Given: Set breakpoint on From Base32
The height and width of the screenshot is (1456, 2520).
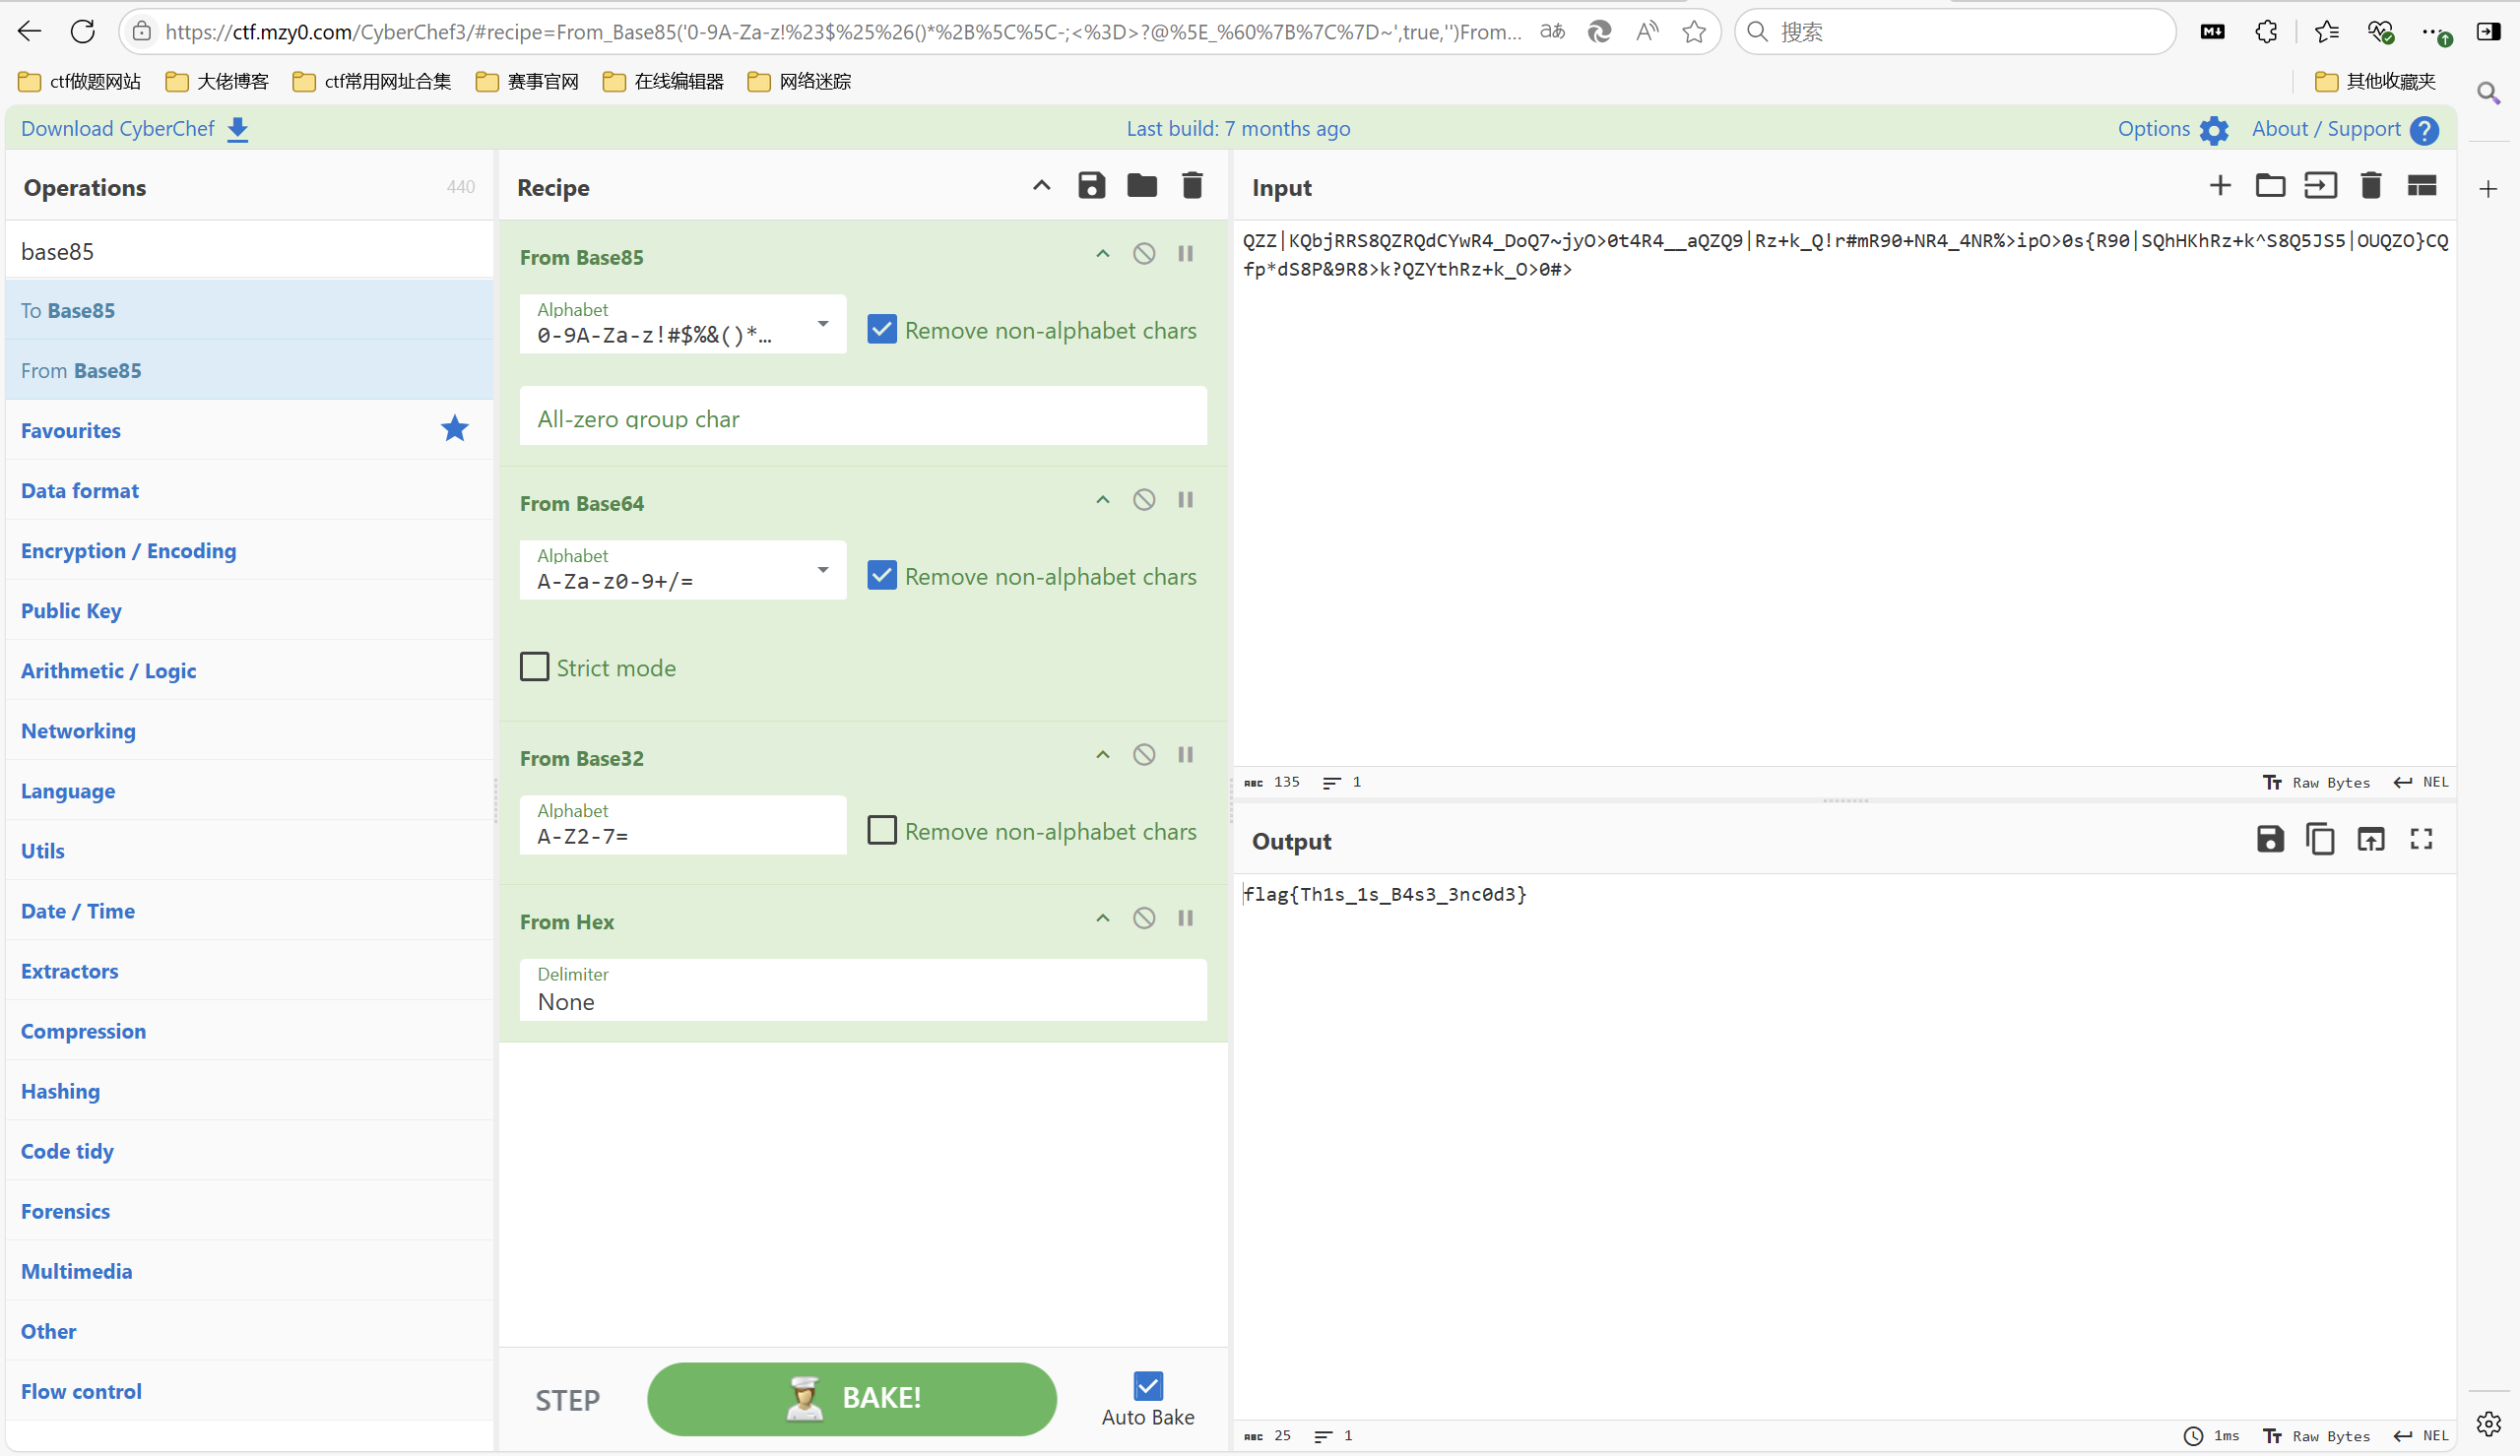Looking at the screenshot, I should (x=1185, y=755).
